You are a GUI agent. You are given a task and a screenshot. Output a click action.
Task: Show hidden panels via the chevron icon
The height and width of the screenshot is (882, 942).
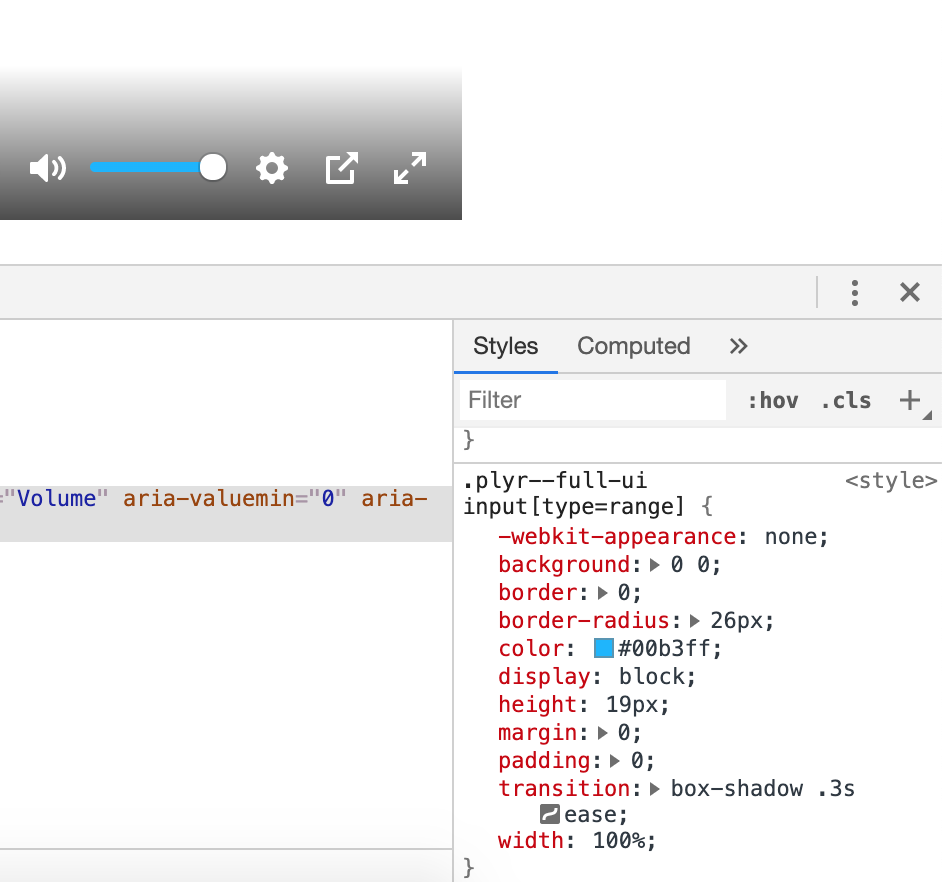pos(738,346)
